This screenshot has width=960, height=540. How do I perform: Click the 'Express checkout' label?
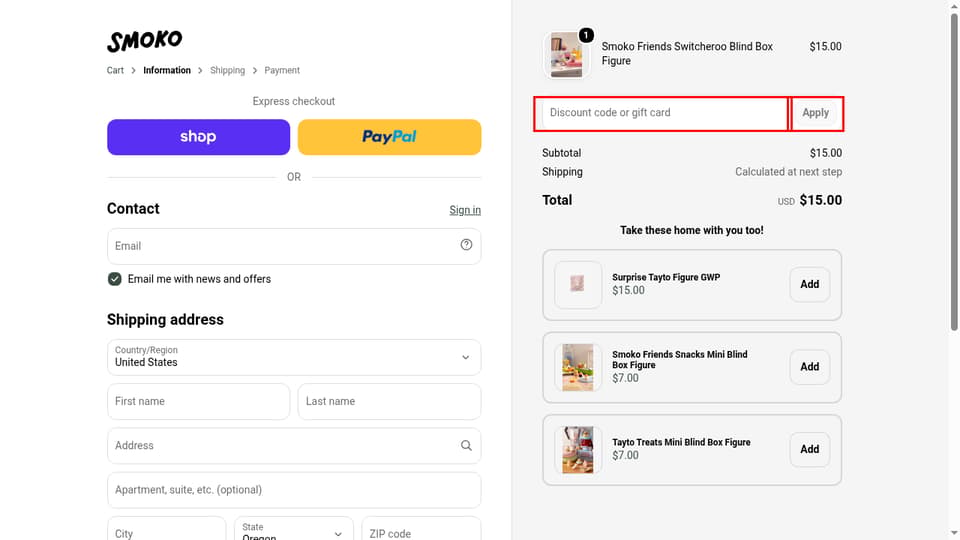[294, 102]
